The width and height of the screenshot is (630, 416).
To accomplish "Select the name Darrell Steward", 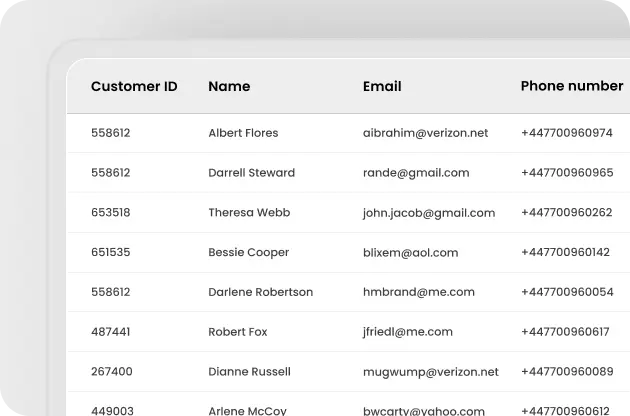I will click(252, 173).
